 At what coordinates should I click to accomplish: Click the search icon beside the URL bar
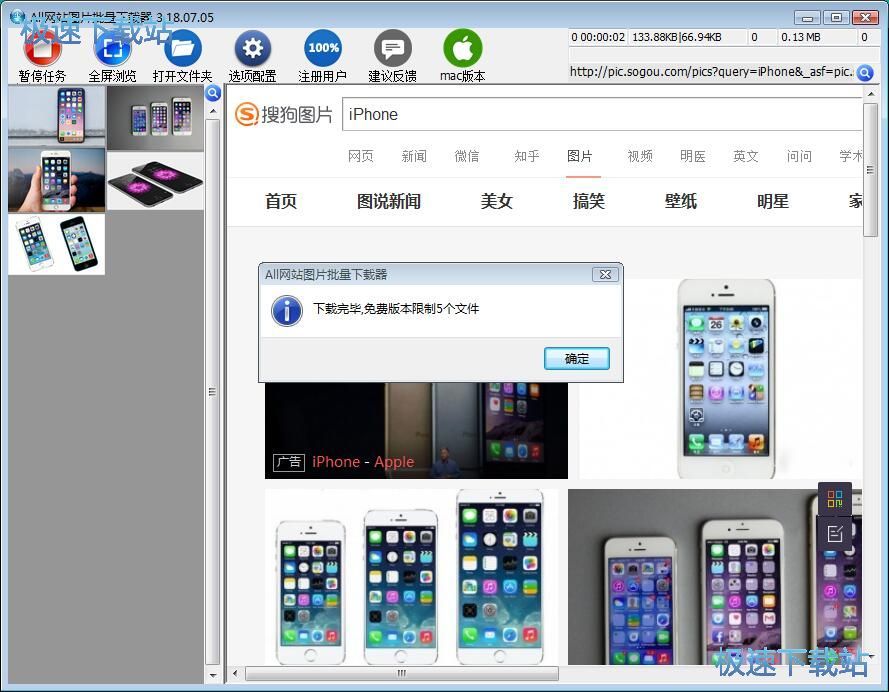865,73
